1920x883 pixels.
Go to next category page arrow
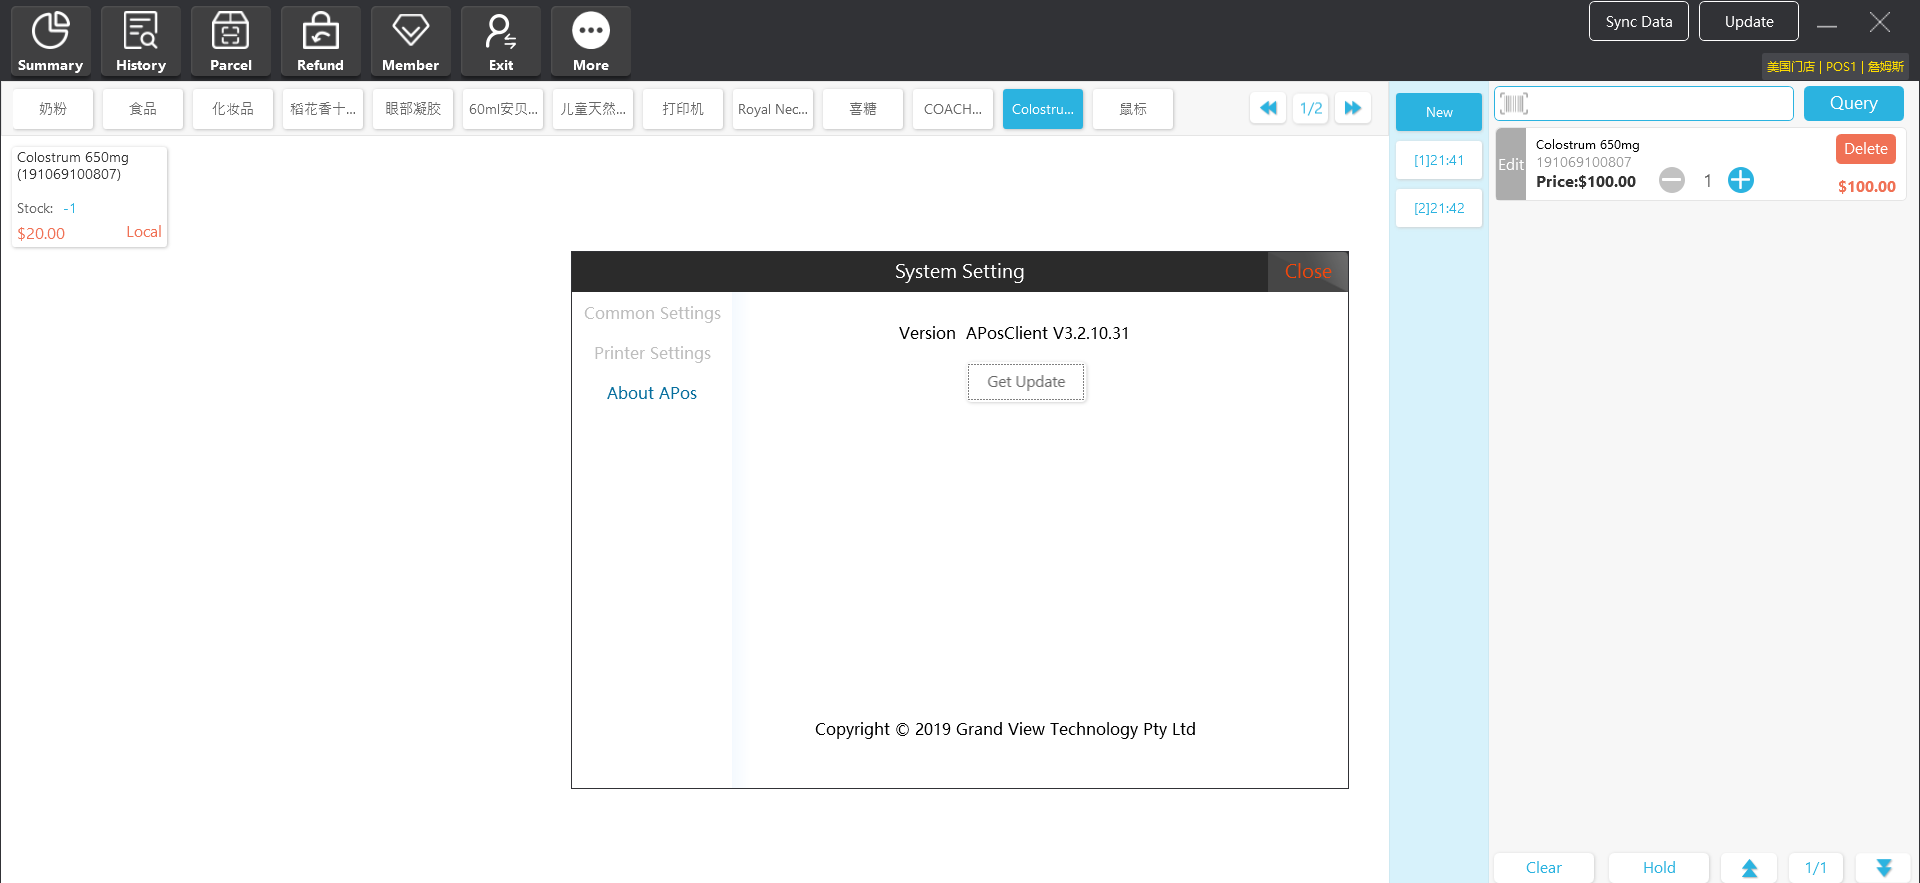[1353, 108]
